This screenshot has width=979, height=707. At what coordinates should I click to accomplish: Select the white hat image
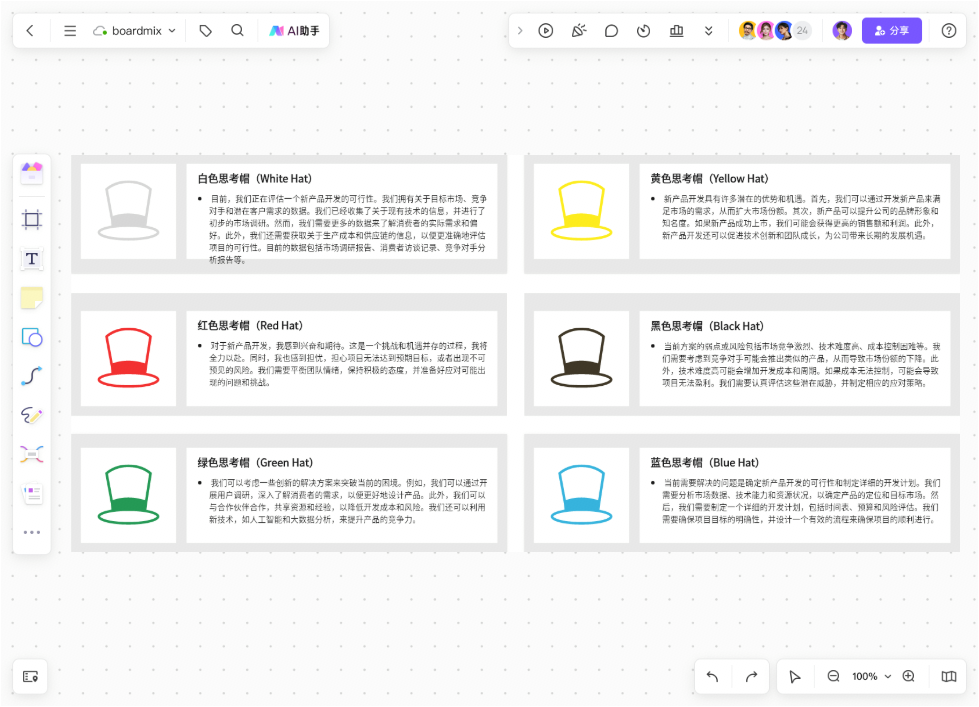(129, 211)
